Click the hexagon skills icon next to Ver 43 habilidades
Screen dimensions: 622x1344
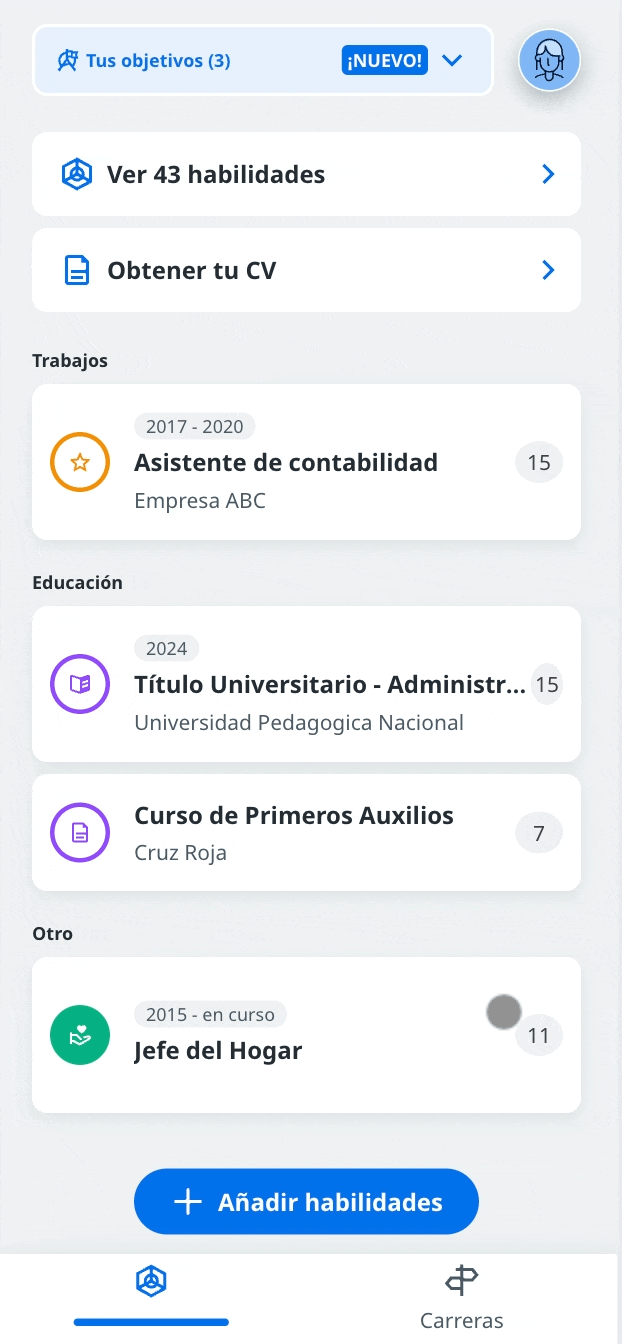click(77, 174)
